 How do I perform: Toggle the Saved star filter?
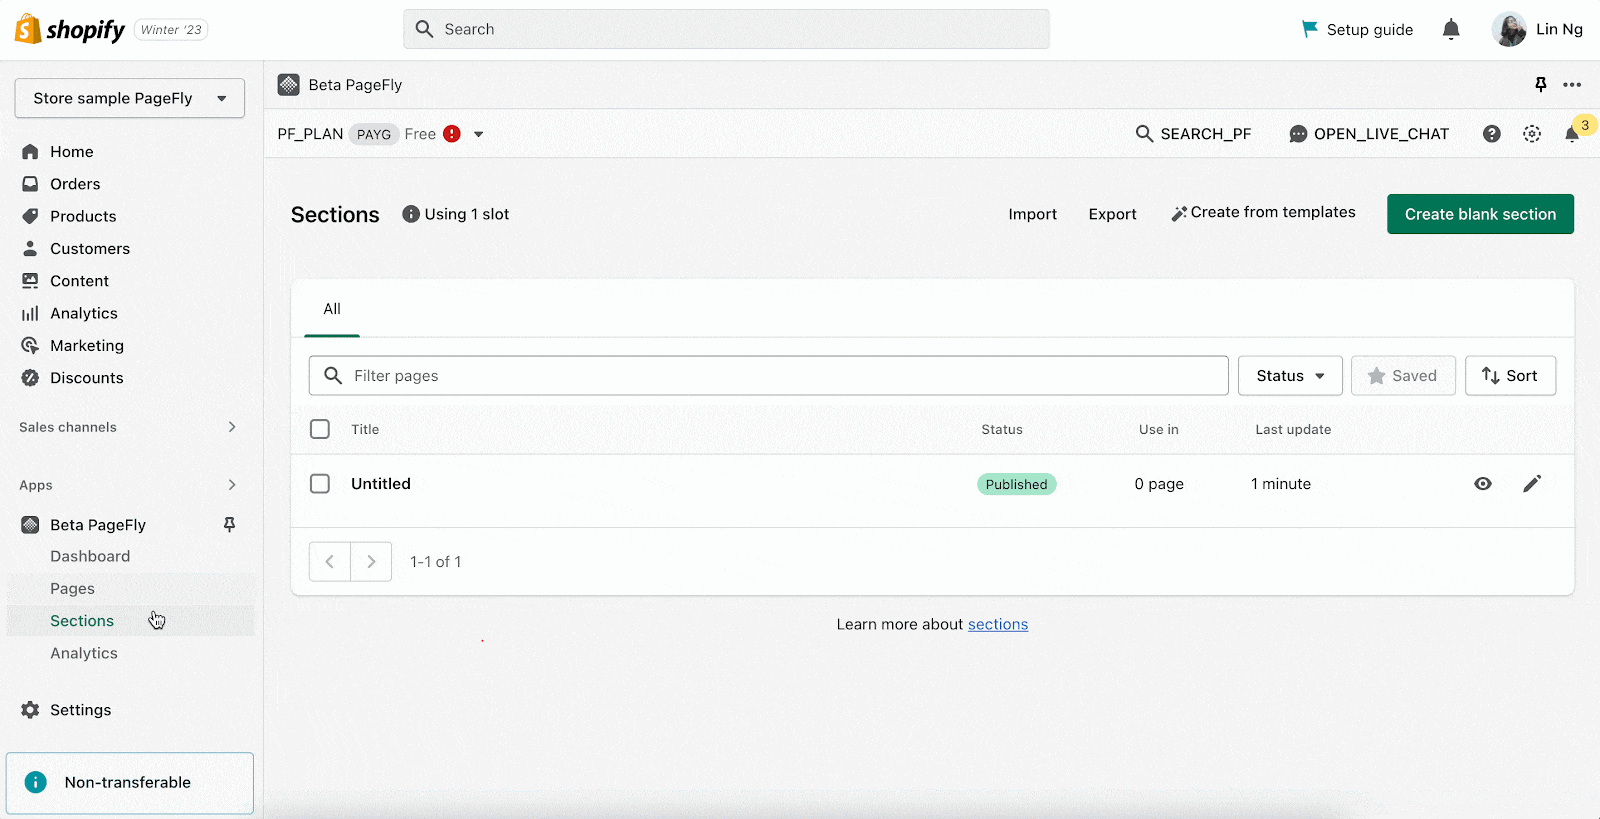coord(1403,376)
